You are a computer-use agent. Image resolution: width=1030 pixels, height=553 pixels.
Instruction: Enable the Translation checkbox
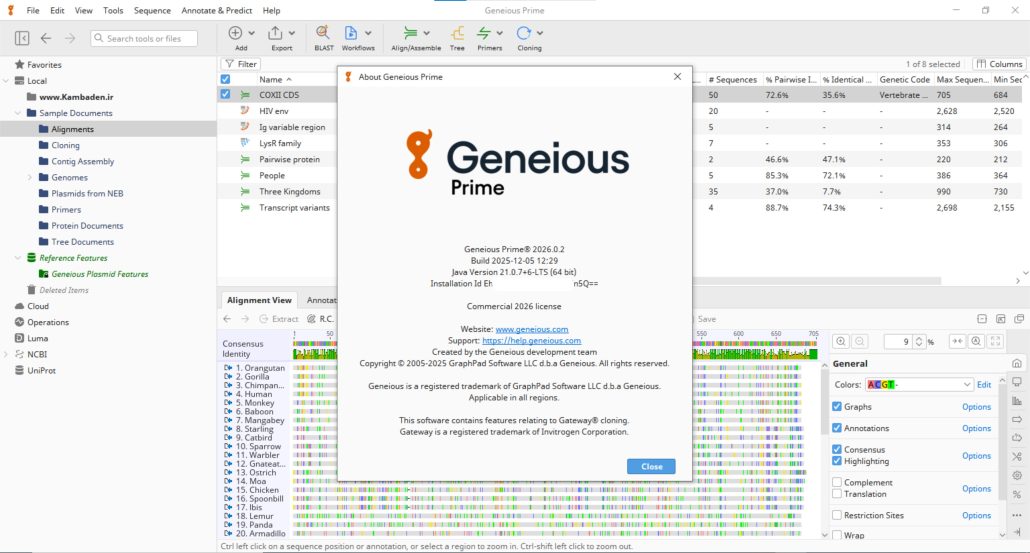(837, 493)
